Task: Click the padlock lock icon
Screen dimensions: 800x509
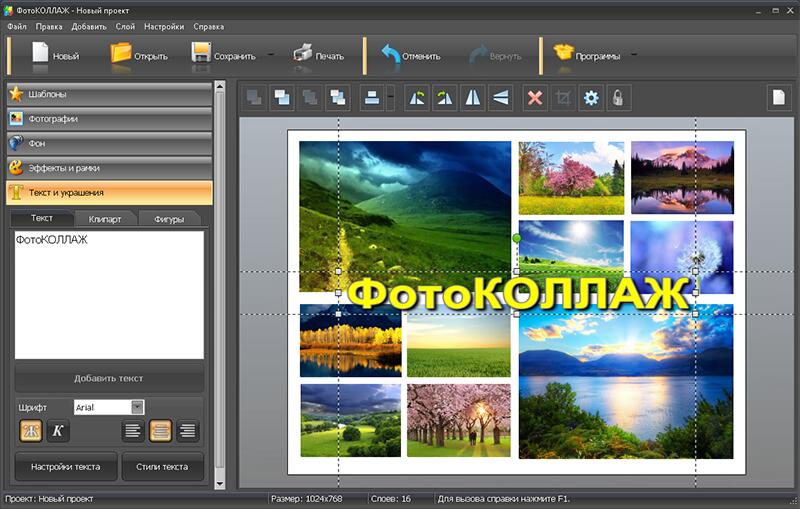Action: [x=619, y=98]
